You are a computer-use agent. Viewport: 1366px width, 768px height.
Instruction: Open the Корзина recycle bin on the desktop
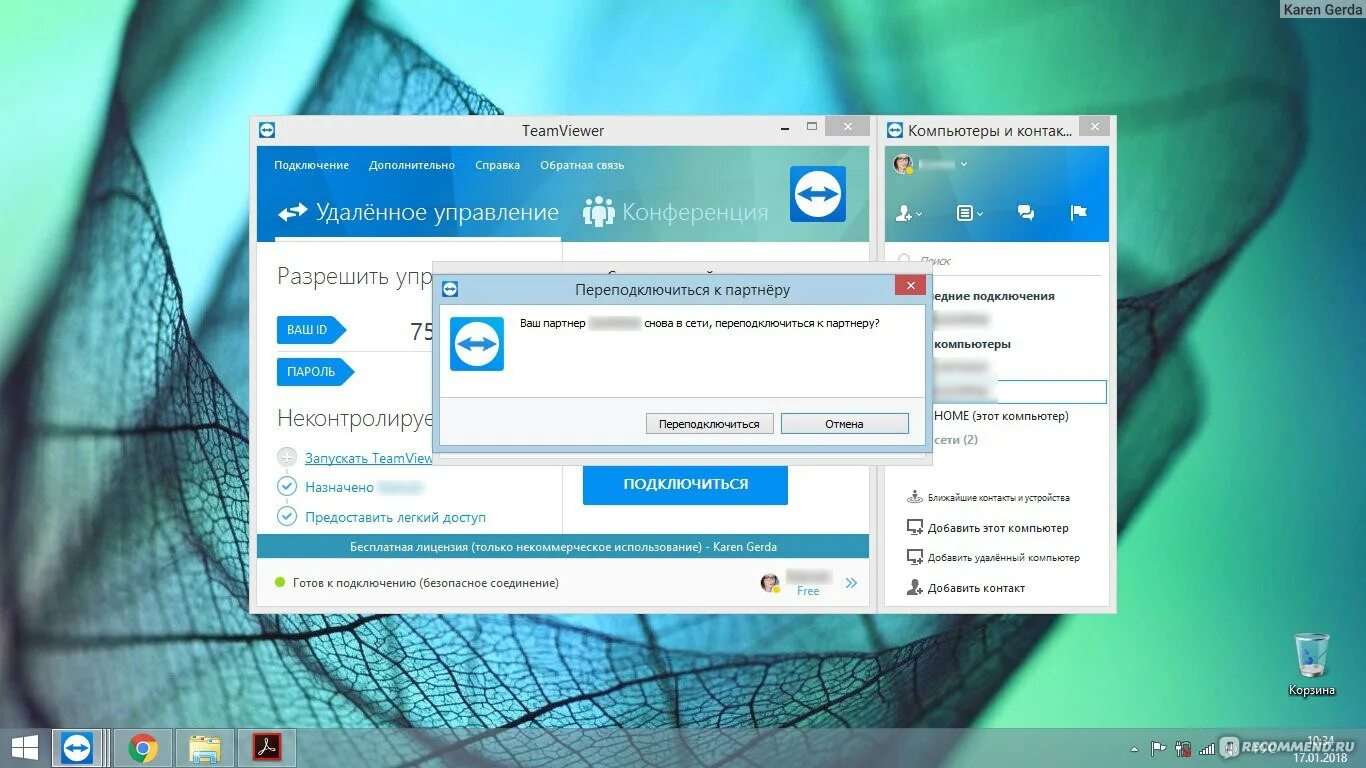point(1311,664)
